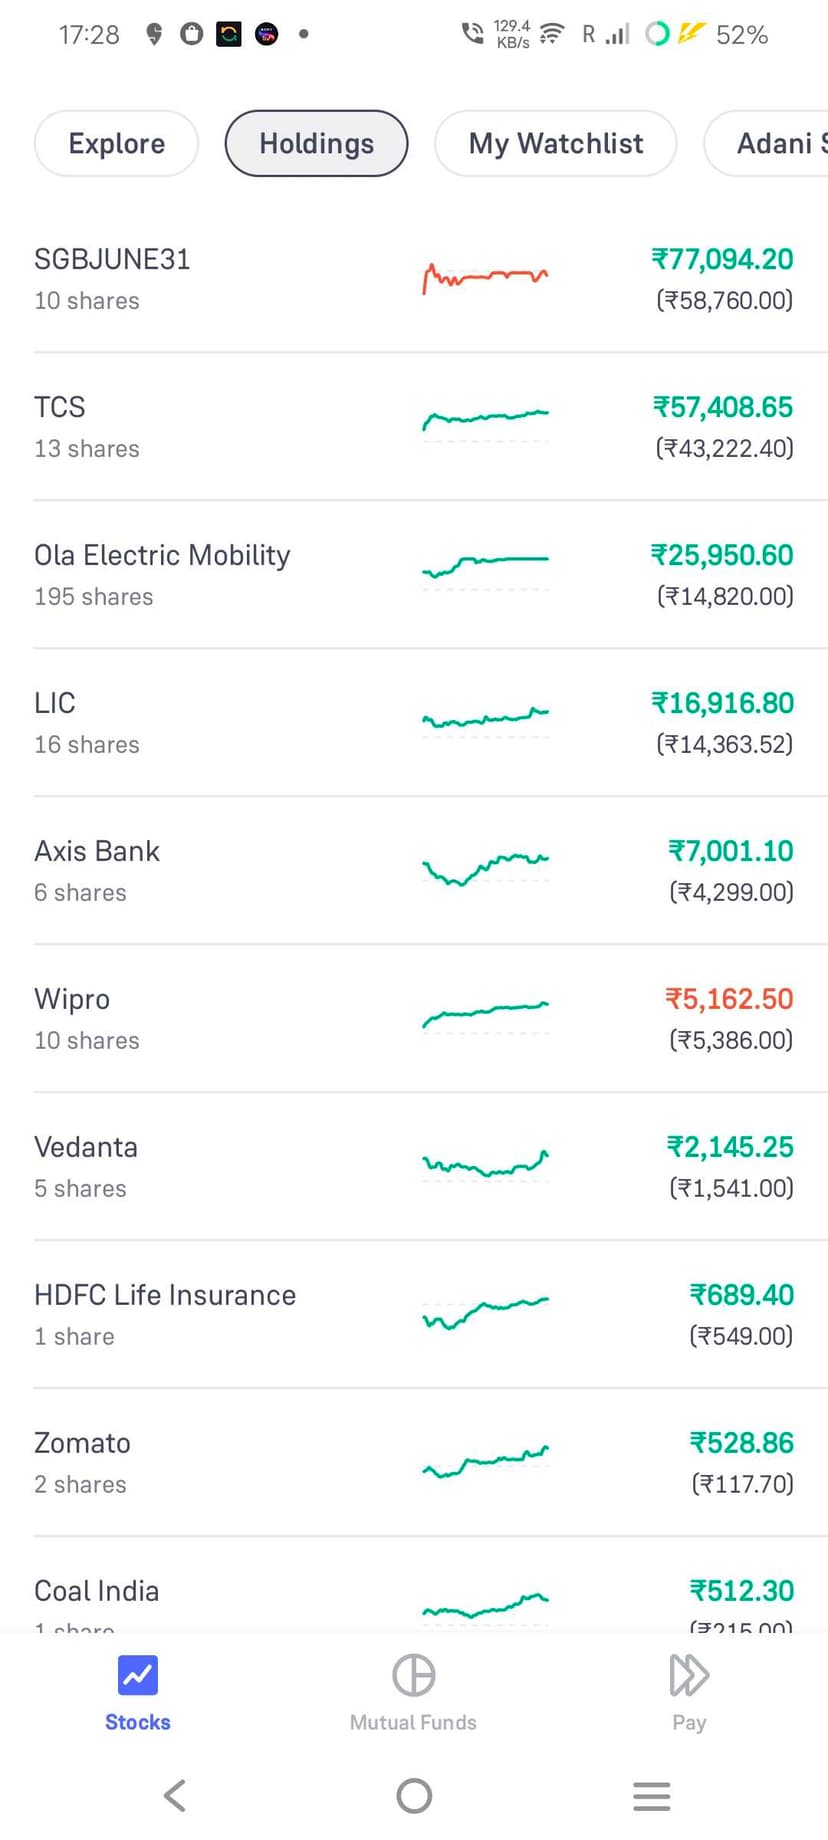828x1840 pixels.
Task: Open the Mutual Funds pie icon
Action: tap(413, 1675)
